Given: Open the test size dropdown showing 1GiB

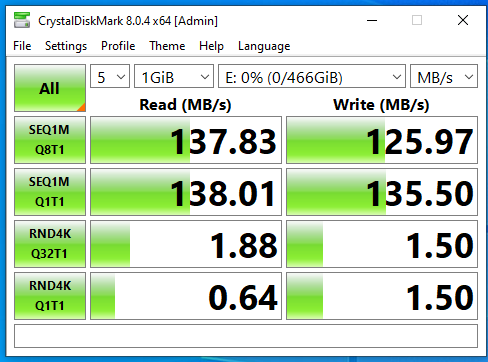Looking at the screenshot, I should 174,76.
